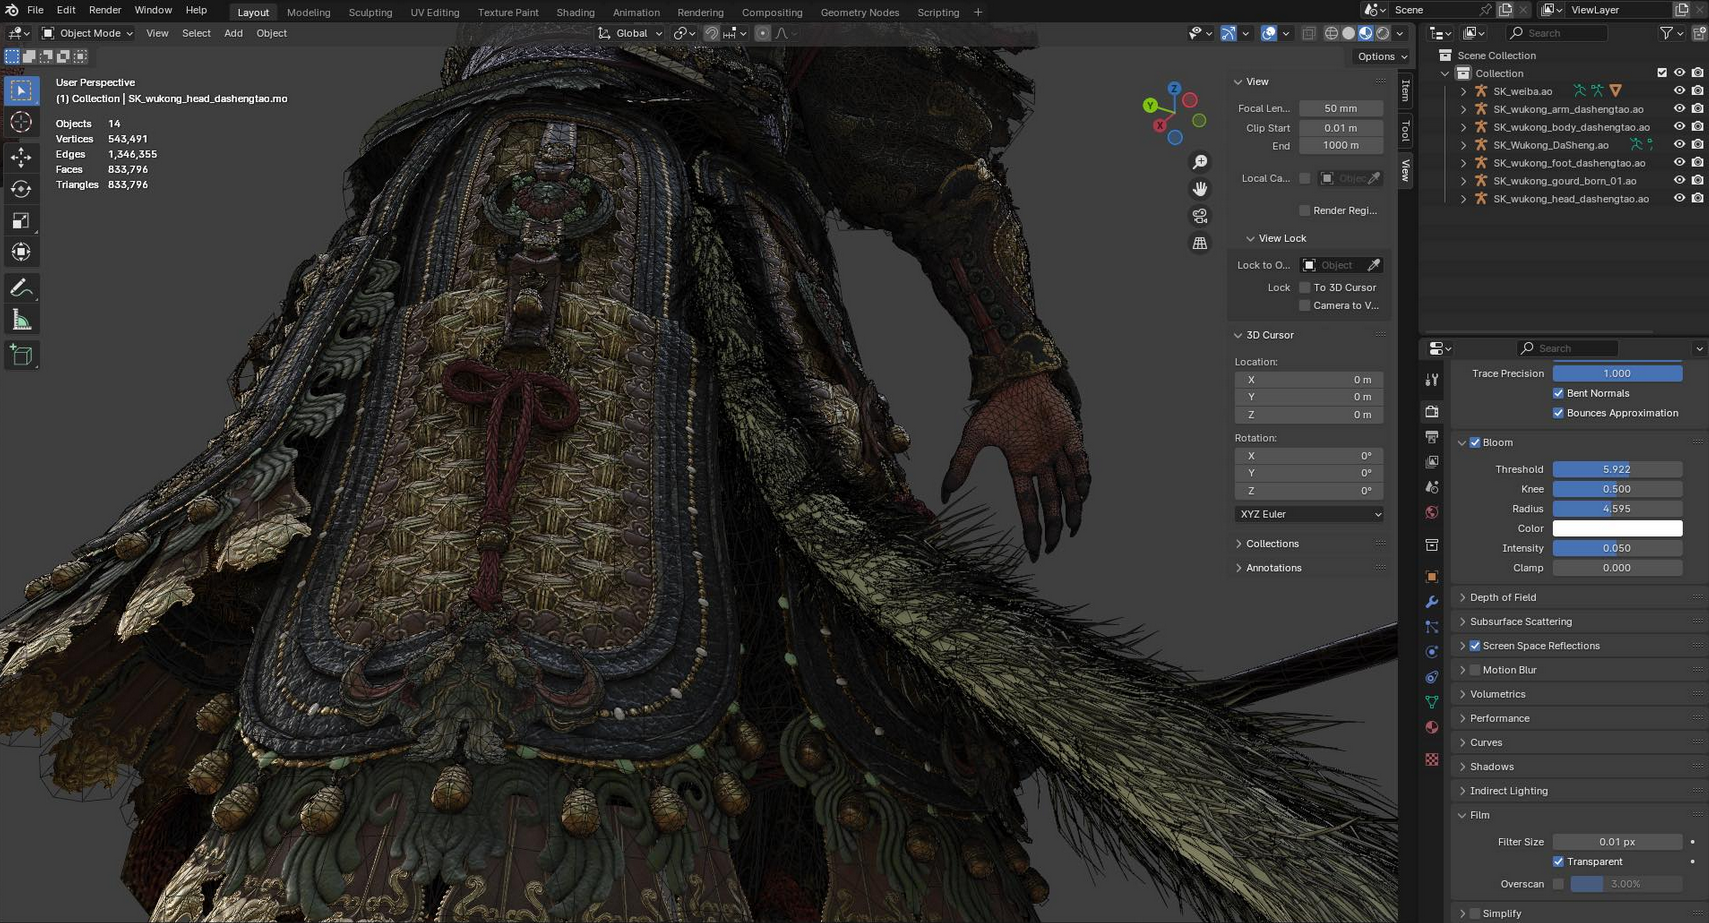Switch perspective/orthographic grid icon

(x=1200, y=243)
